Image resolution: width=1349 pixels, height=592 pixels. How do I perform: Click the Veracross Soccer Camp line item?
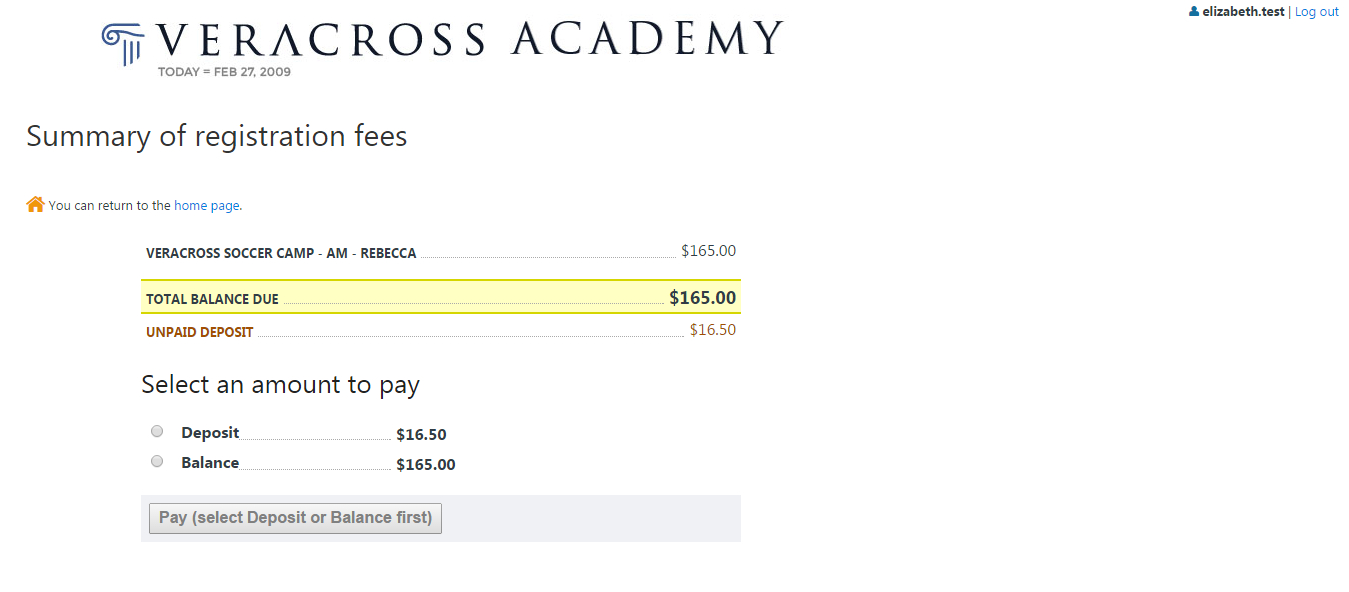(281, 253)
